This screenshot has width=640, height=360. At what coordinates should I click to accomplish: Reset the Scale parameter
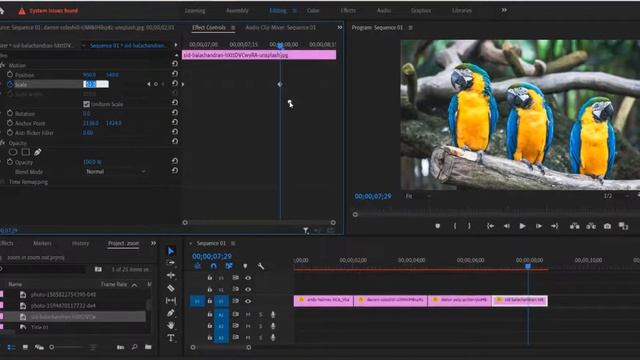(175, 84)
